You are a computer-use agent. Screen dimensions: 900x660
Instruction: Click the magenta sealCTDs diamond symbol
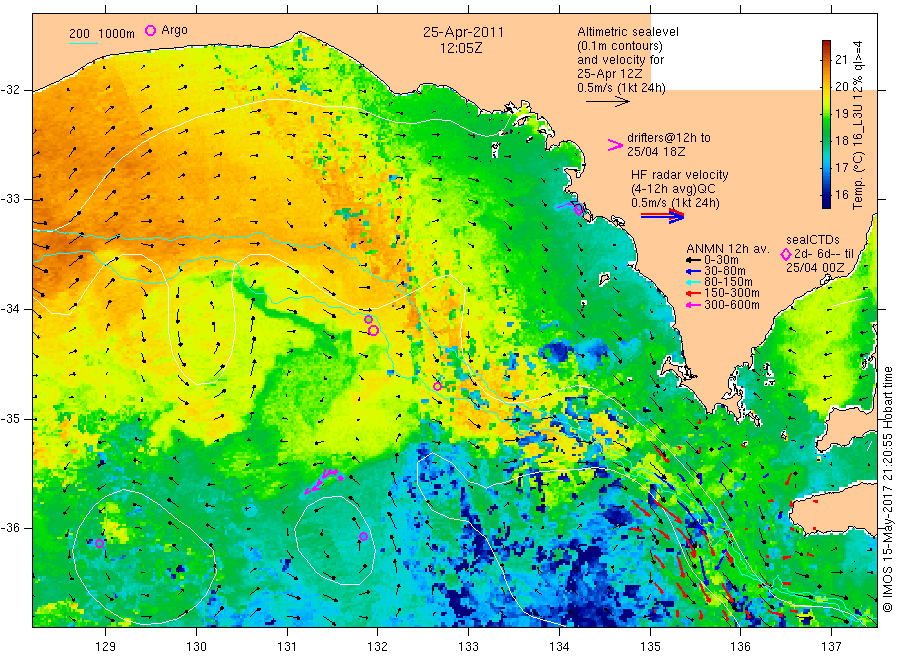(x=786, y=254)
